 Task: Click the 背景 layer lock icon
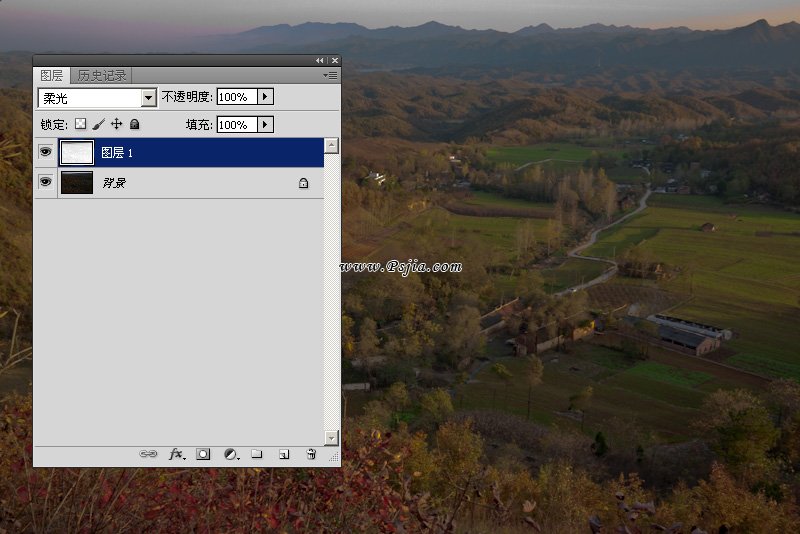coord(304,183)
